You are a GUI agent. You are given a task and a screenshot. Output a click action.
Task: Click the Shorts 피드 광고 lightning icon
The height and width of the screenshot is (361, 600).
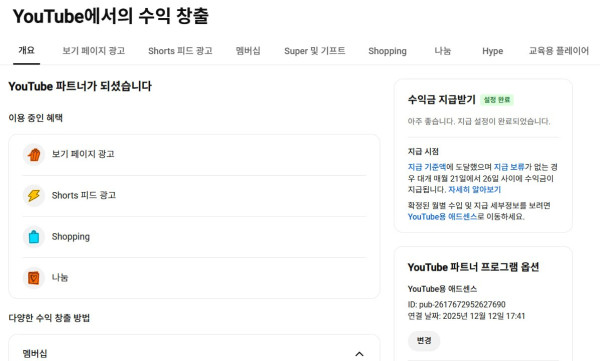pyautogui.click(x=34, y=196)
